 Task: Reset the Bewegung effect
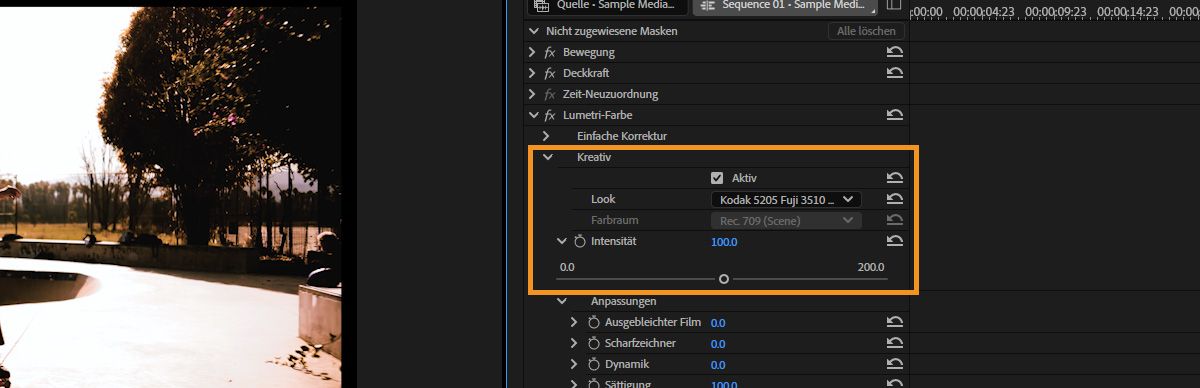(895, 52)
